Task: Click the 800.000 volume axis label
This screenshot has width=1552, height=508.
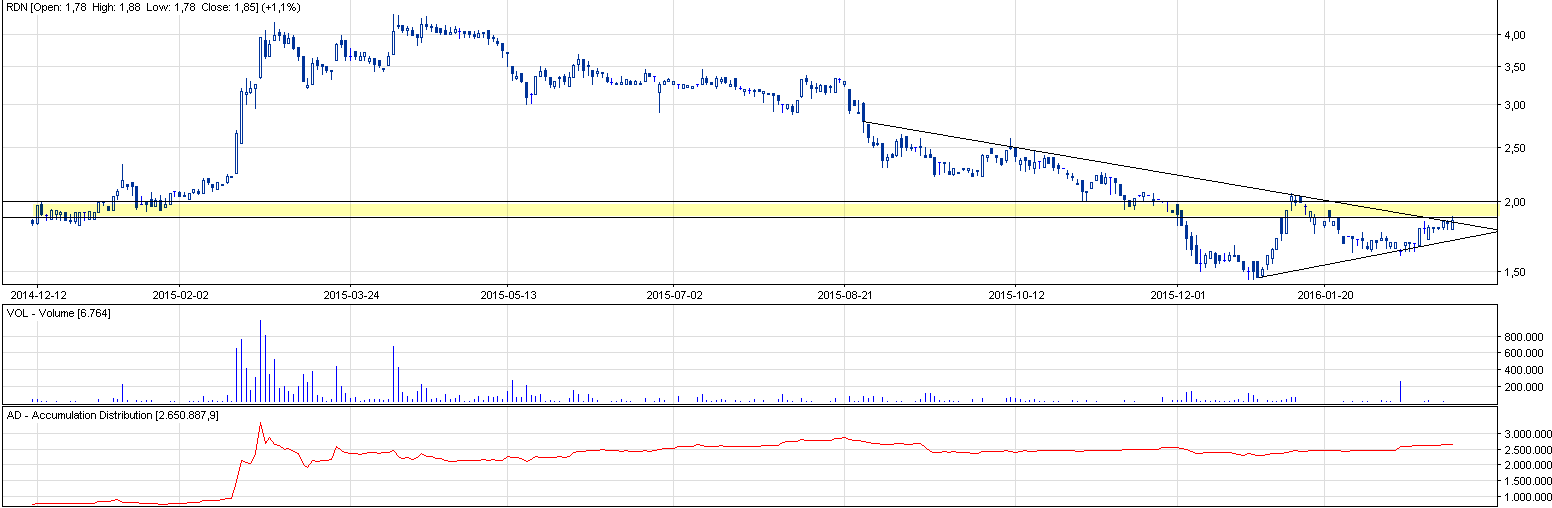Action: pyautogui.click(x=1527, y=337)
